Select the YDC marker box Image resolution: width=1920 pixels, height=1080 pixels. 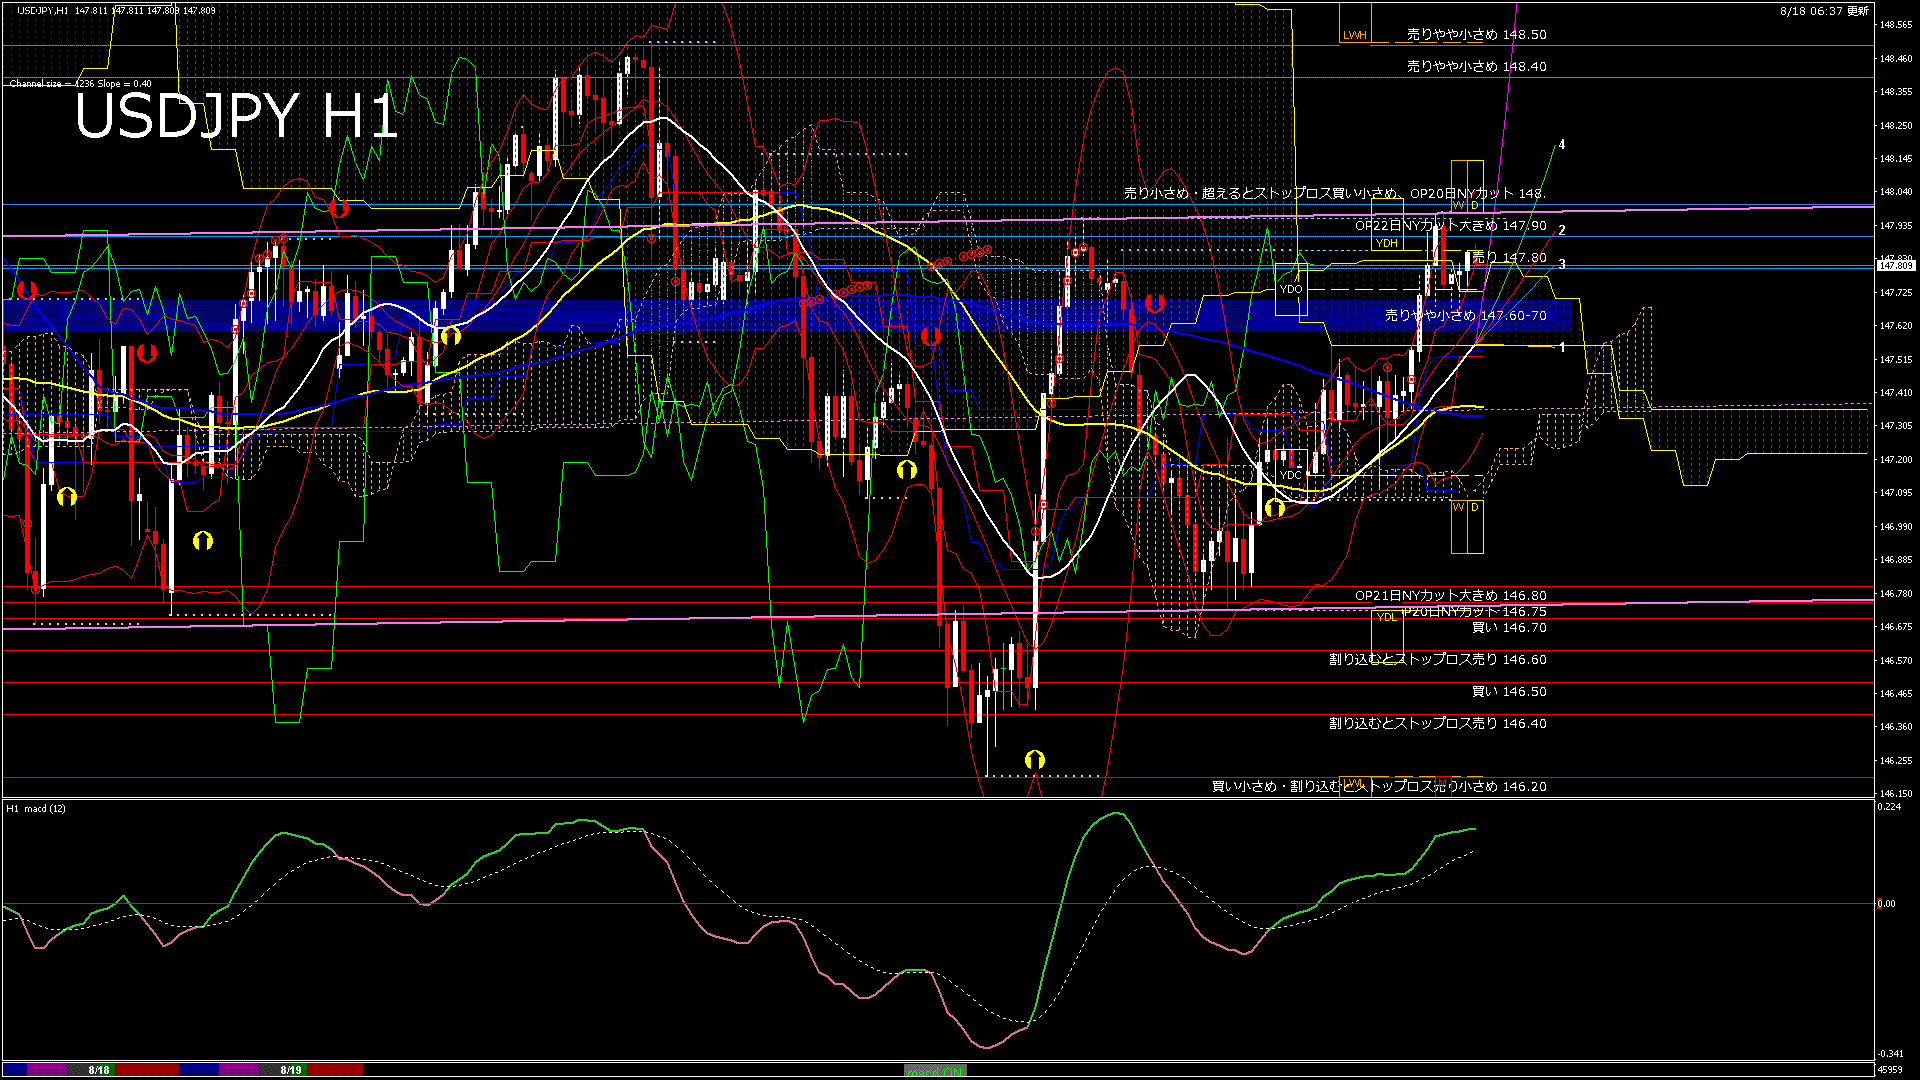[1291, 475]
